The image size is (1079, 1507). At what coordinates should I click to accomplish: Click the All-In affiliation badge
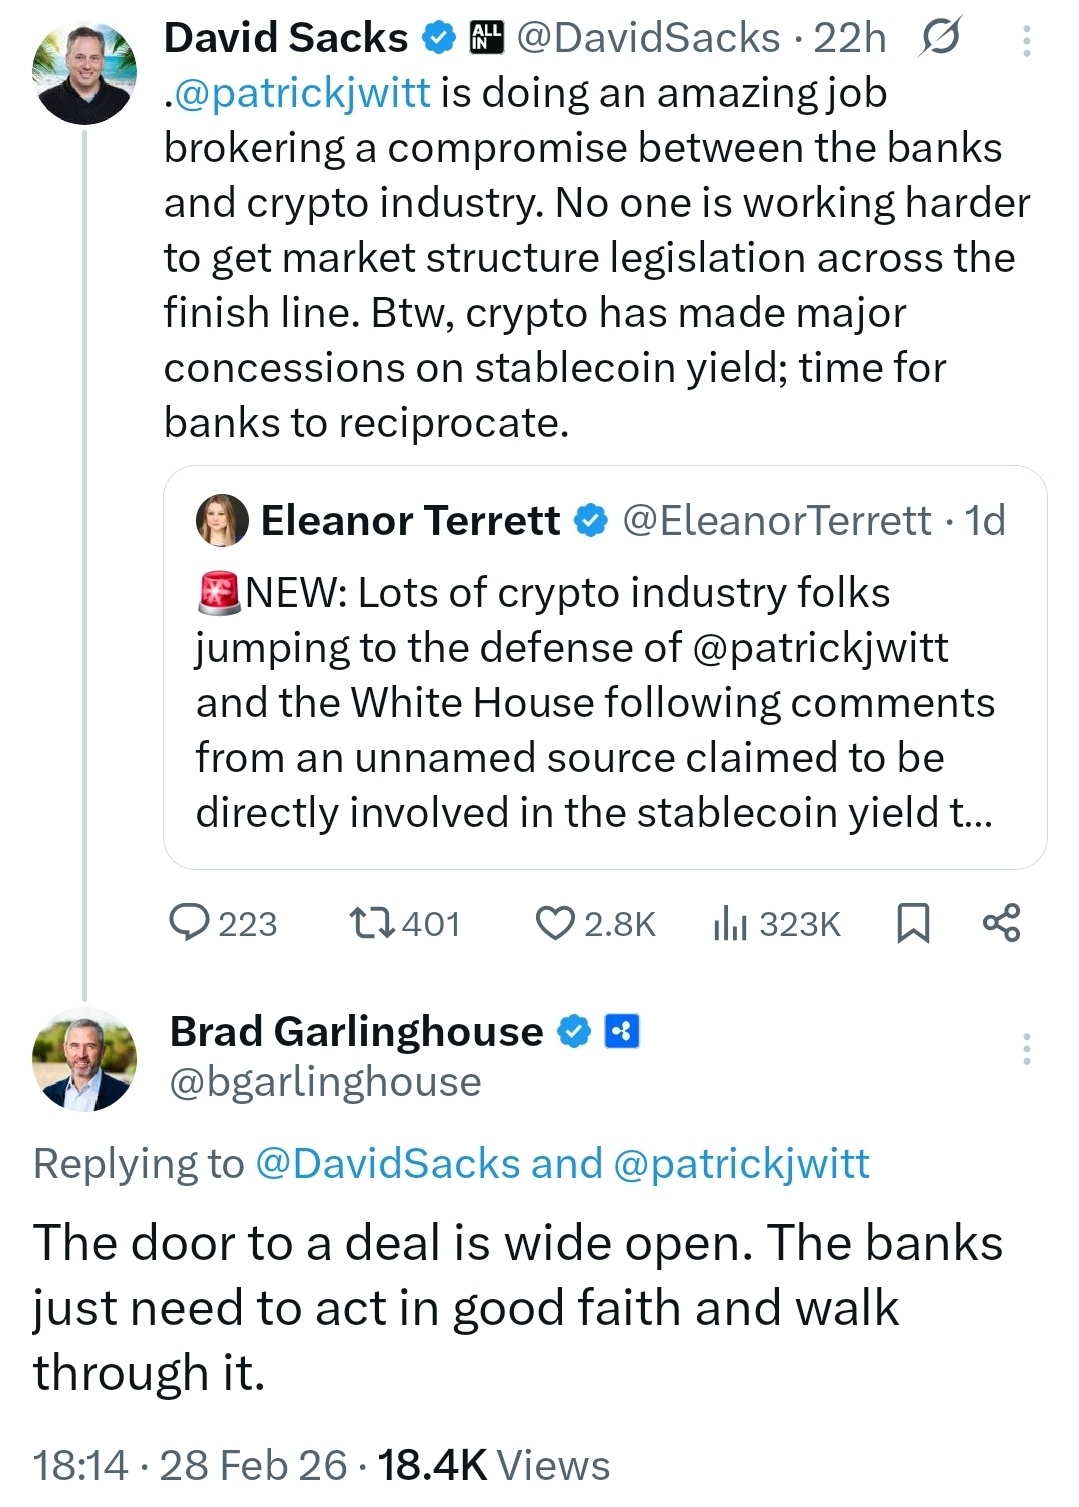tap(487, 38)
